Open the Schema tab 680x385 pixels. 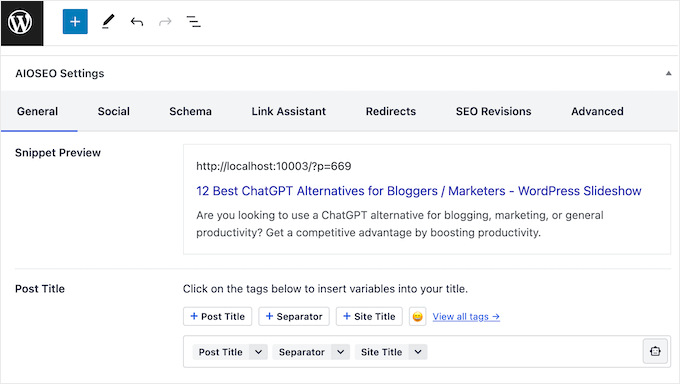190,111
